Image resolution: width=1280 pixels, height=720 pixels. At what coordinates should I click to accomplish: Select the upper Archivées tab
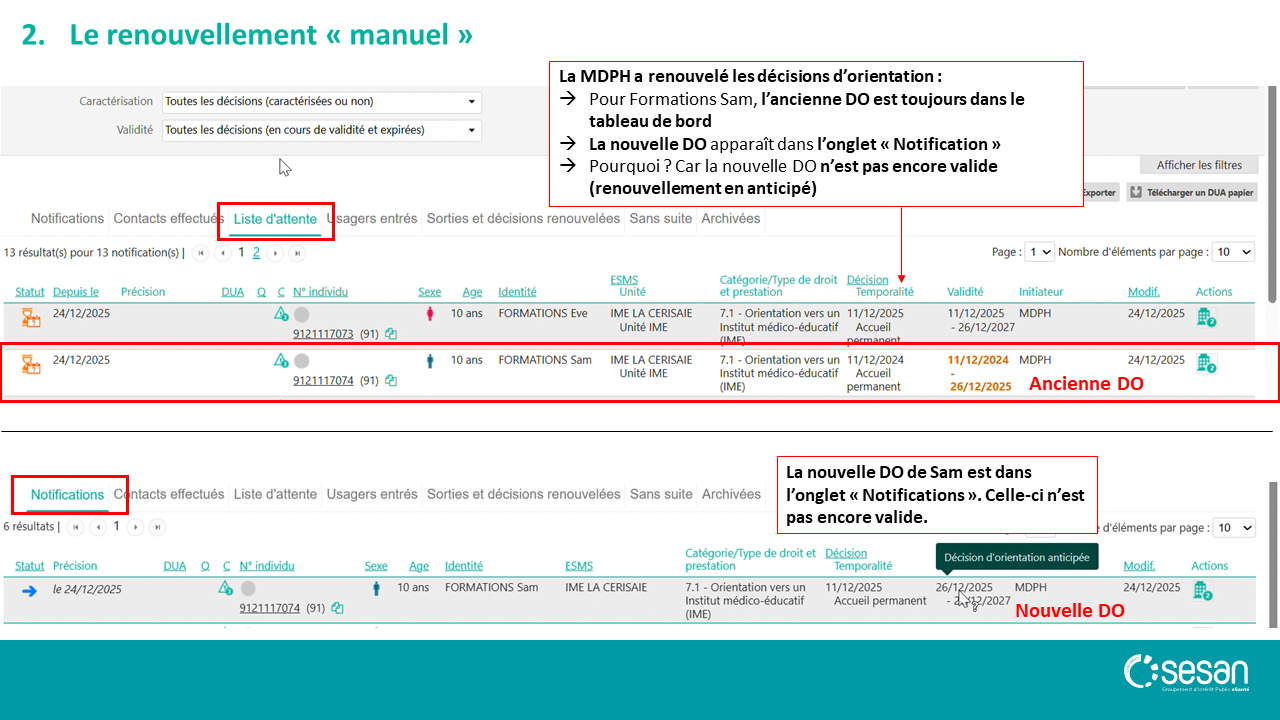click(x=730, y=218)
